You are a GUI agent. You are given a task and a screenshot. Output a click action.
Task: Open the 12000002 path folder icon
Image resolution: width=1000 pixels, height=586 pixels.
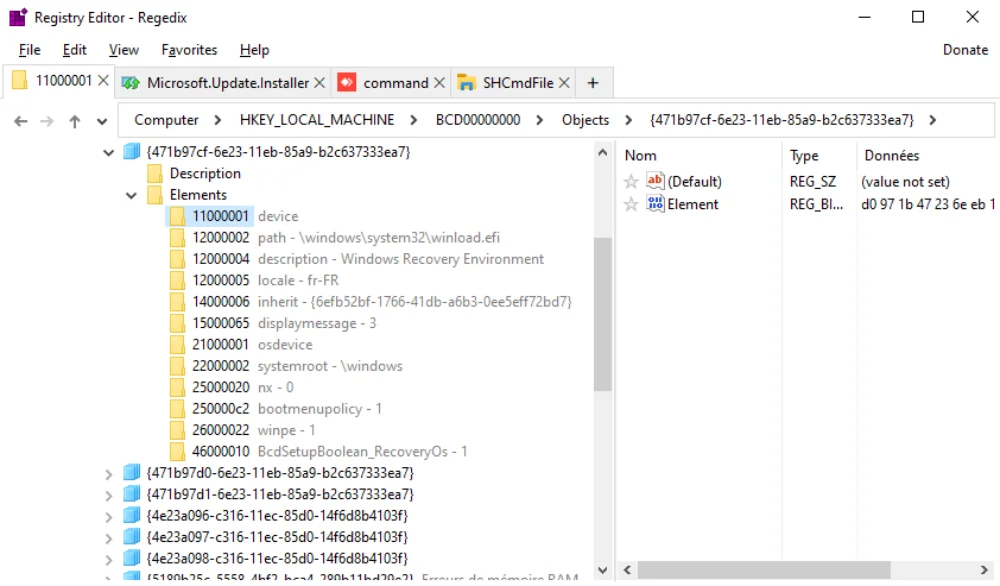177,238
